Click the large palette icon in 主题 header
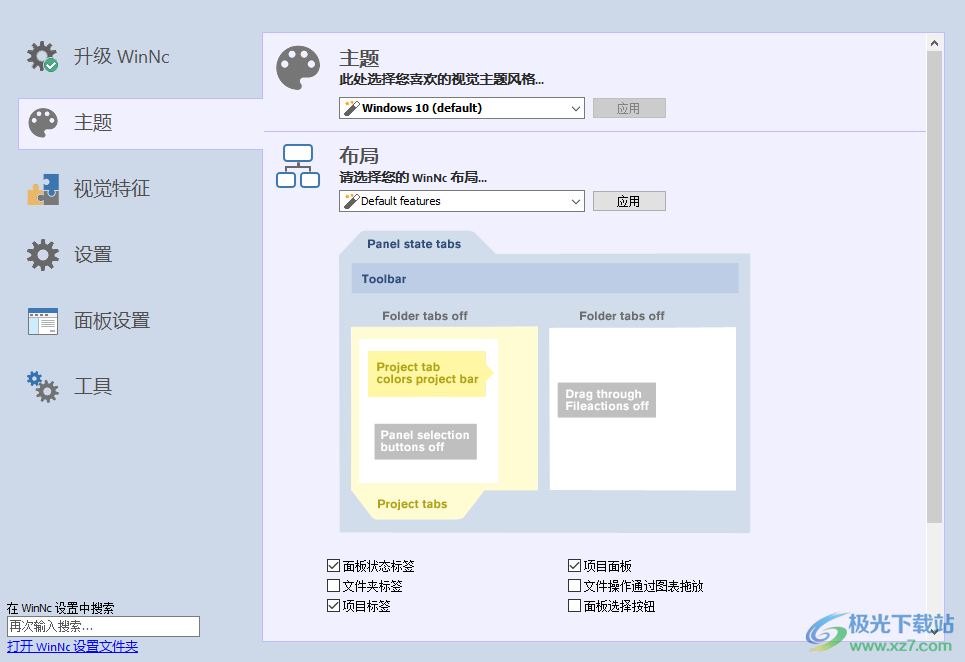The height and width of the screenshot is (662, 965). pyautogui.click(x=298, y=68)
